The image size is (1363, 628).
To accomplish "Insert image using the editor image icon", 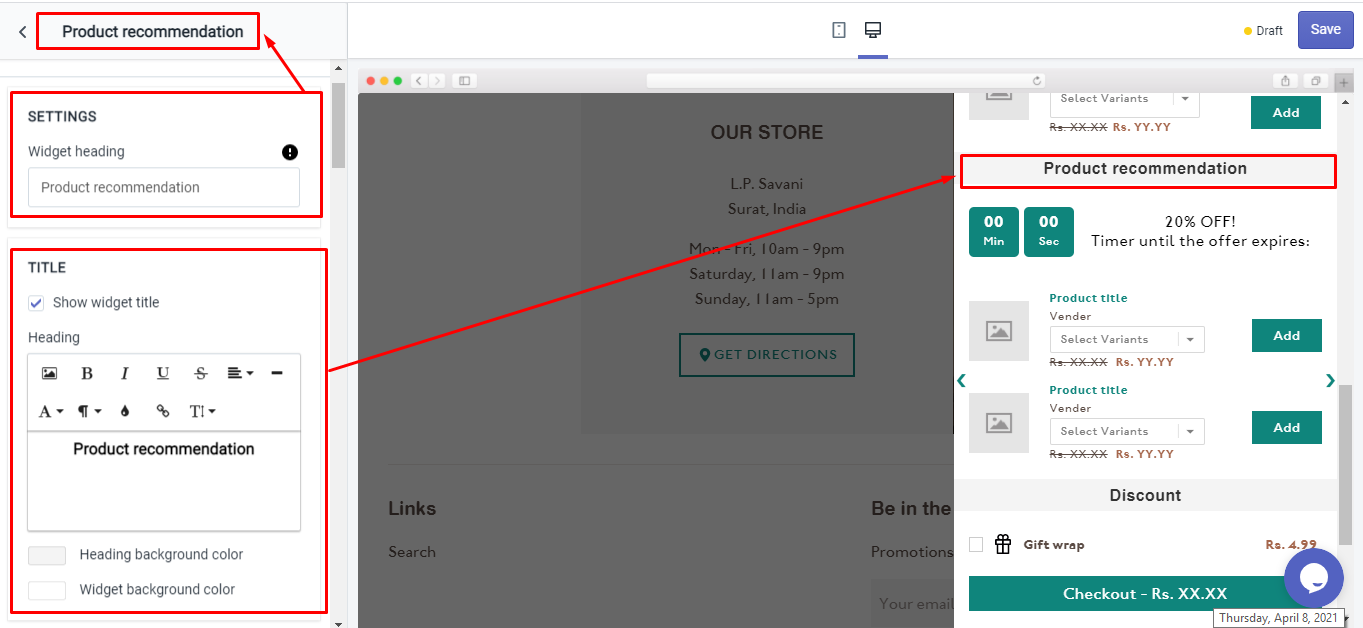I will pos(49,373).
